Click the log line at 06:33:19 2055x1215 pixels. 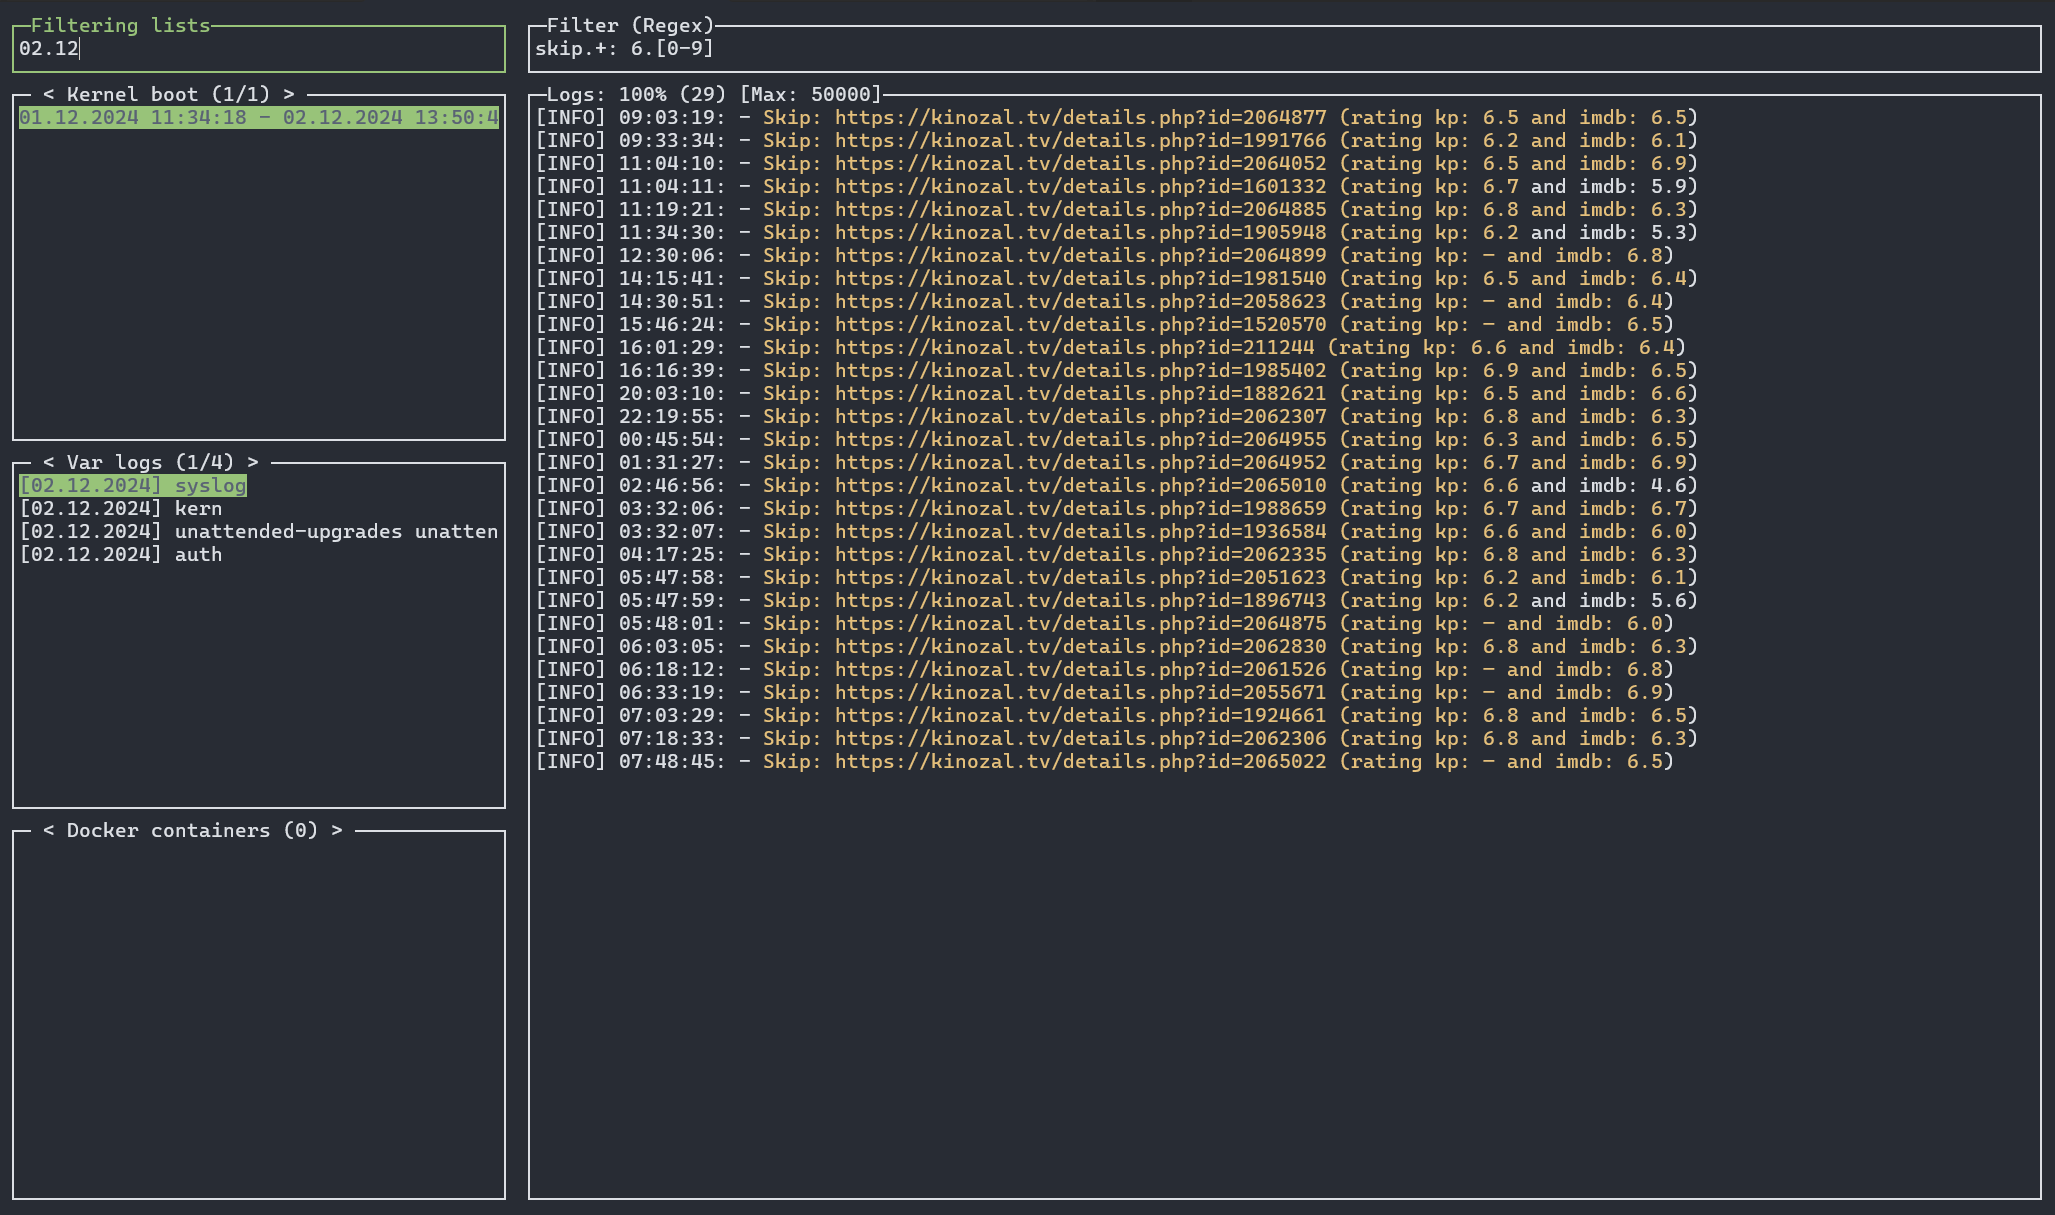coord(1105,693)
